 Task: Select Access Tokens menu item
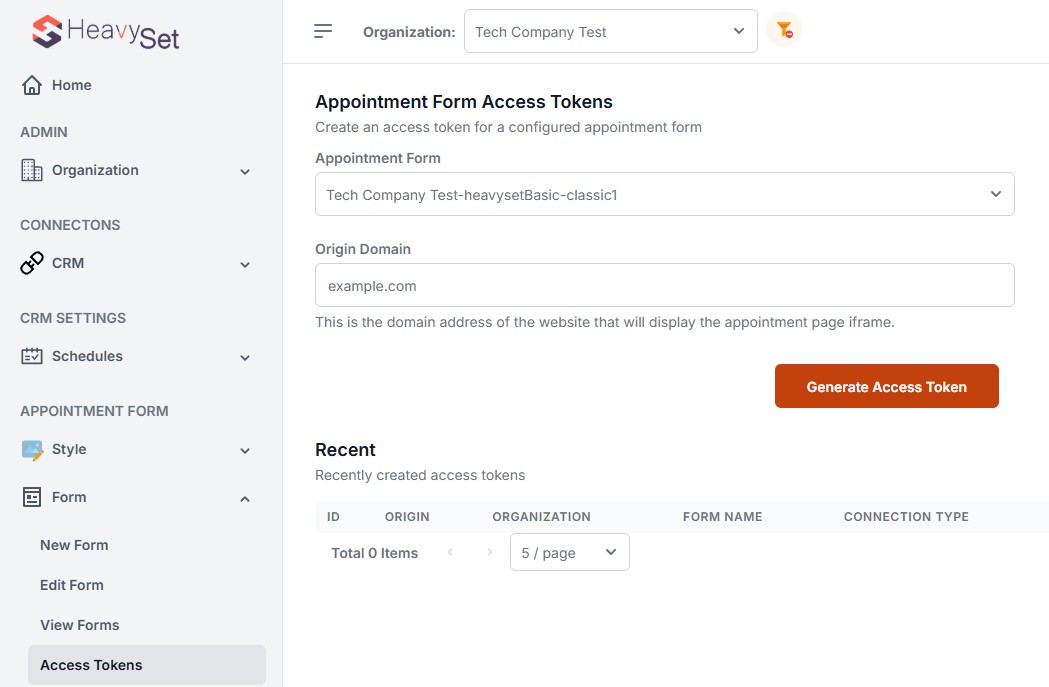pos(147,665)
